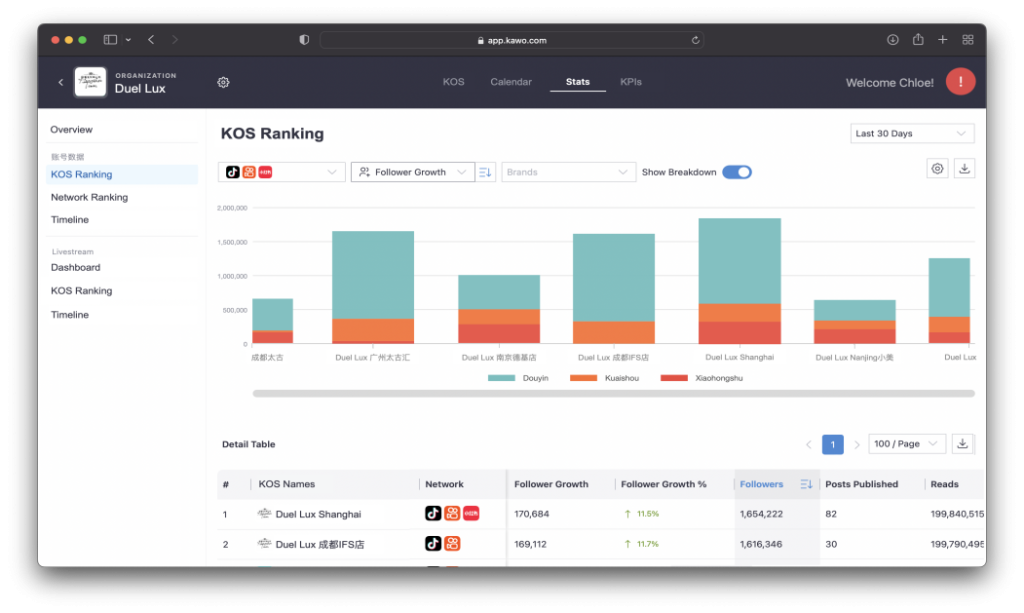Download the KOS Ranking chart
This screenshot has width=1024, height=613.
pyautogui.click(x=964, y=169)
